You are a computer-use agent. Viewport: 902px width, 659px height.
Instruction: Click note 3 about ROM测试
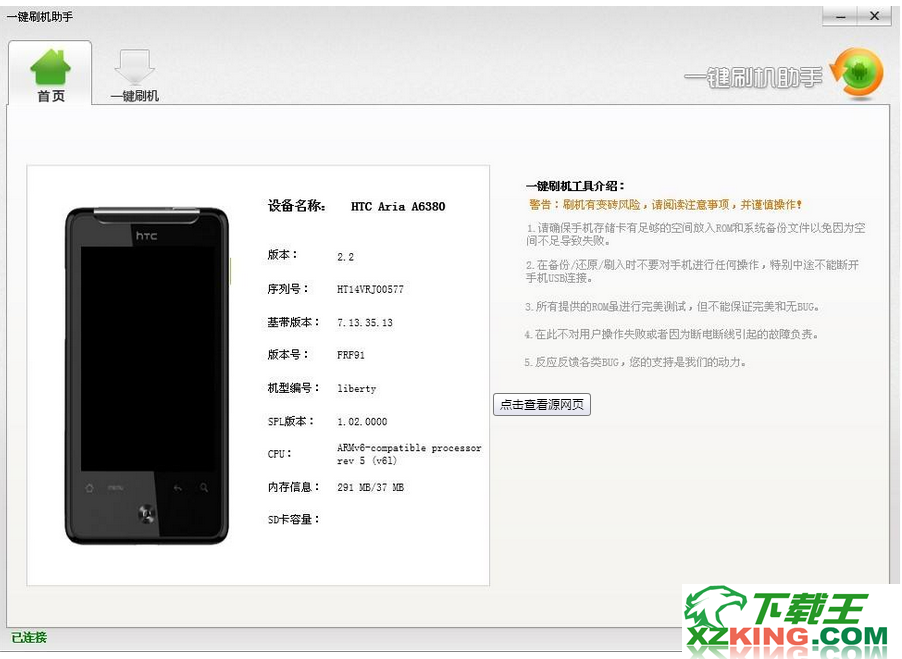pyautogui.click(x=672, y=306)
